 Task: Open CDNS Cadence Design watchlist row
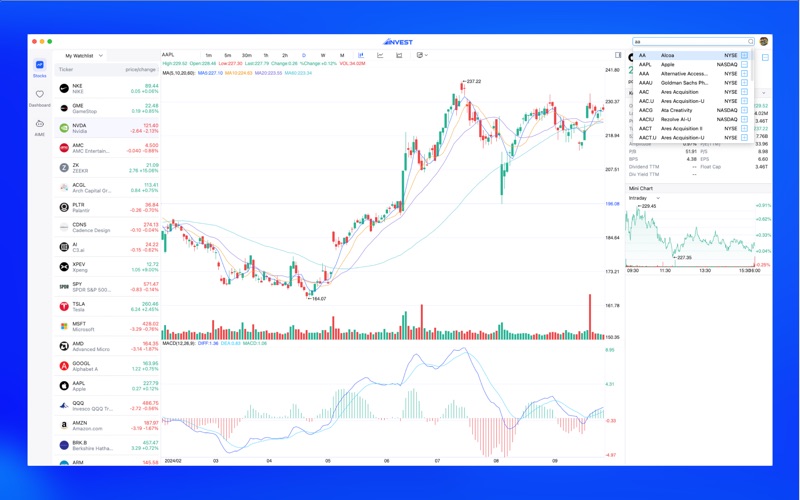coord(107,228)
